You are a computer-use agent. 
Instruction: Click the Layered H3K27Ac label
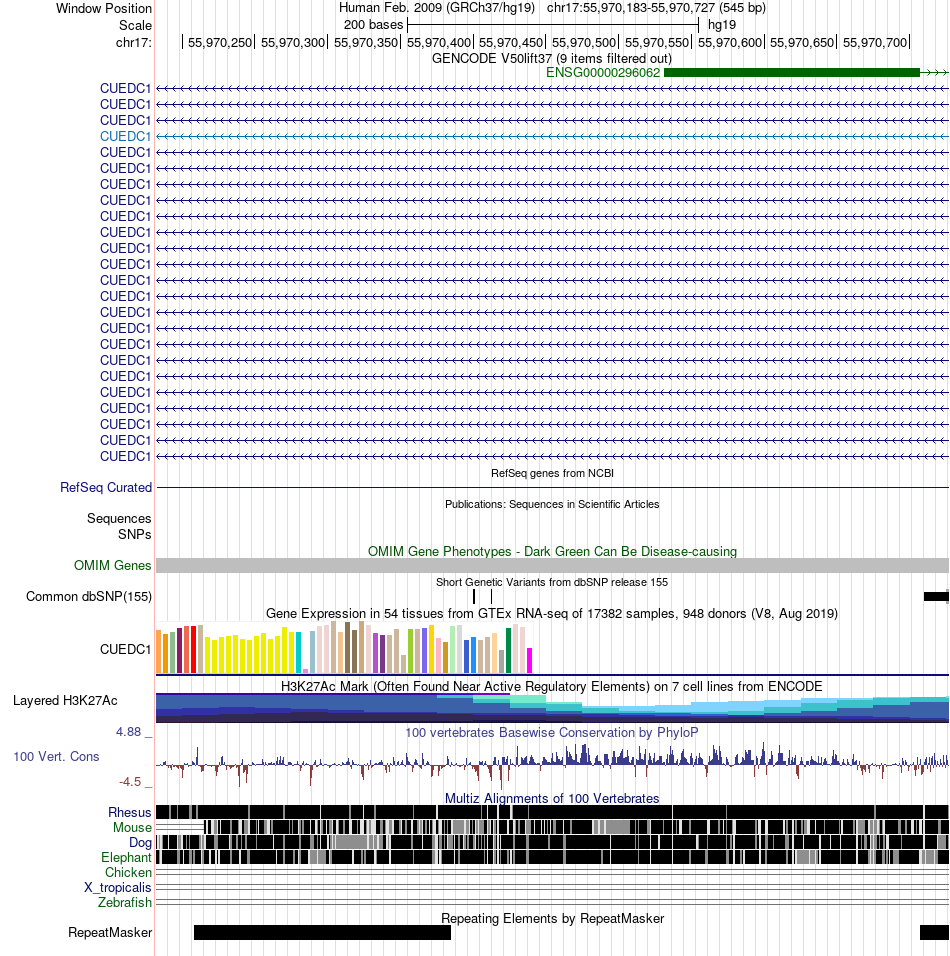(65, 701)
